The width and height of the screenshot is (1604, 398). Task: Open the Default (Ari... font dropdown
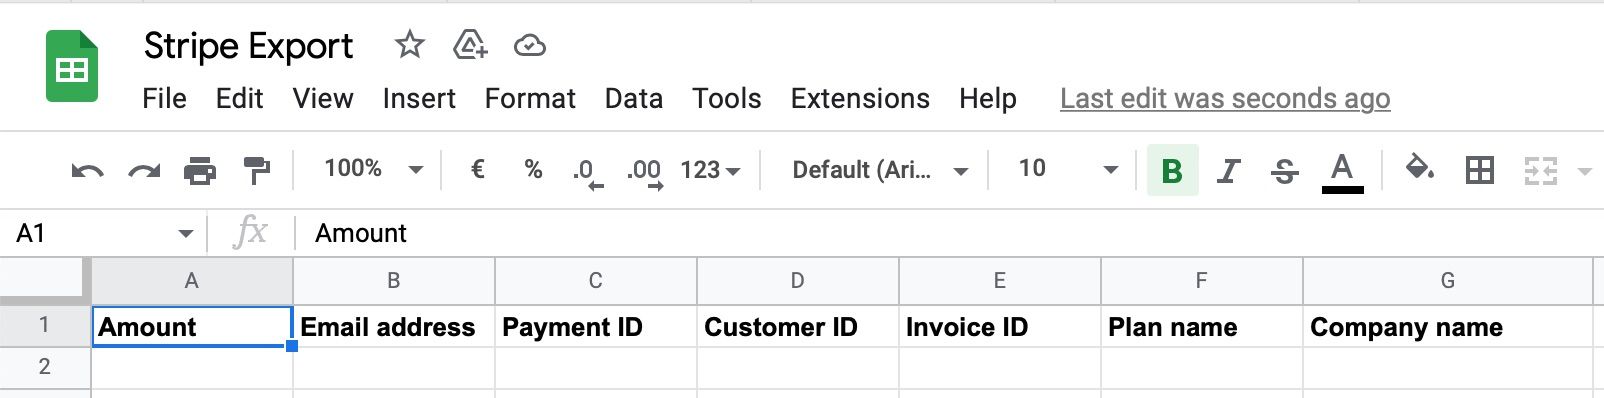(x=880, y=170)
